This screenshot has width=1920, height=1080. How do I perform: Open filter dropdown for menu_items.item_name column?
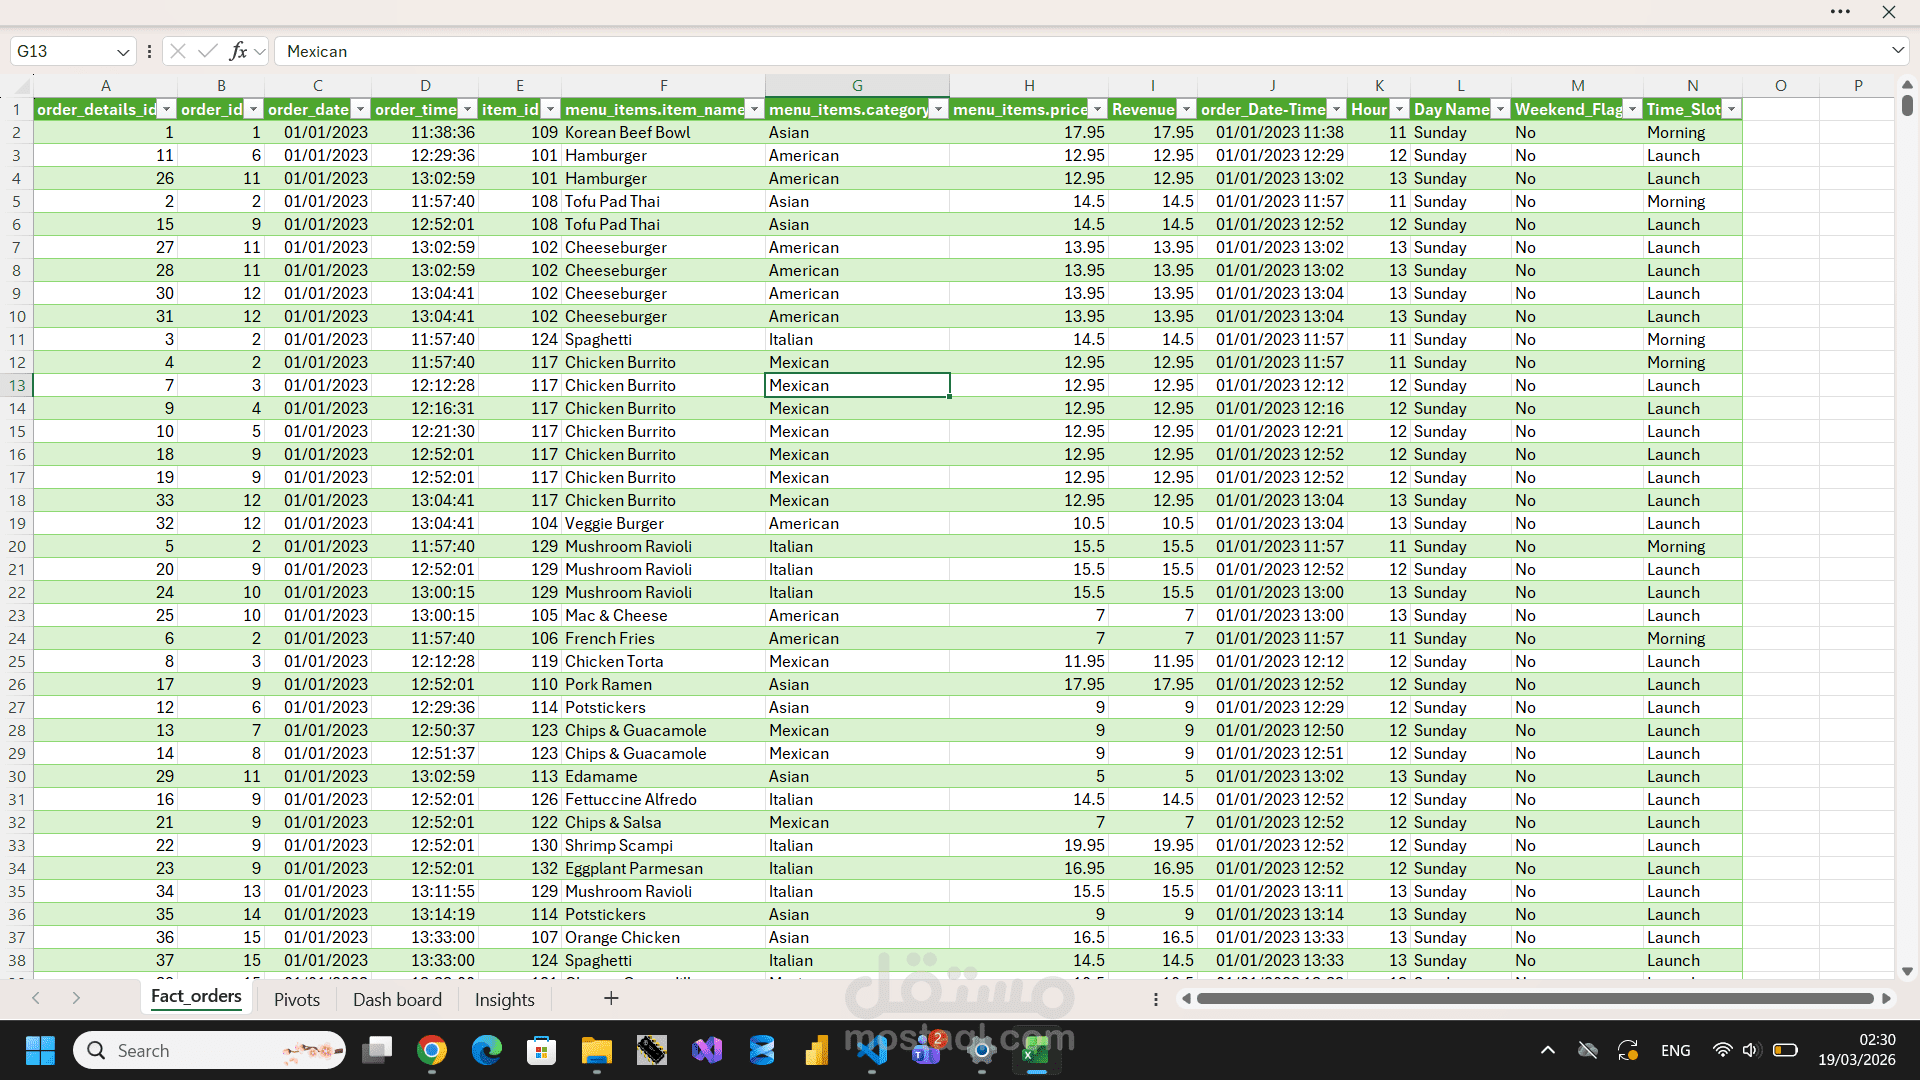754,109
